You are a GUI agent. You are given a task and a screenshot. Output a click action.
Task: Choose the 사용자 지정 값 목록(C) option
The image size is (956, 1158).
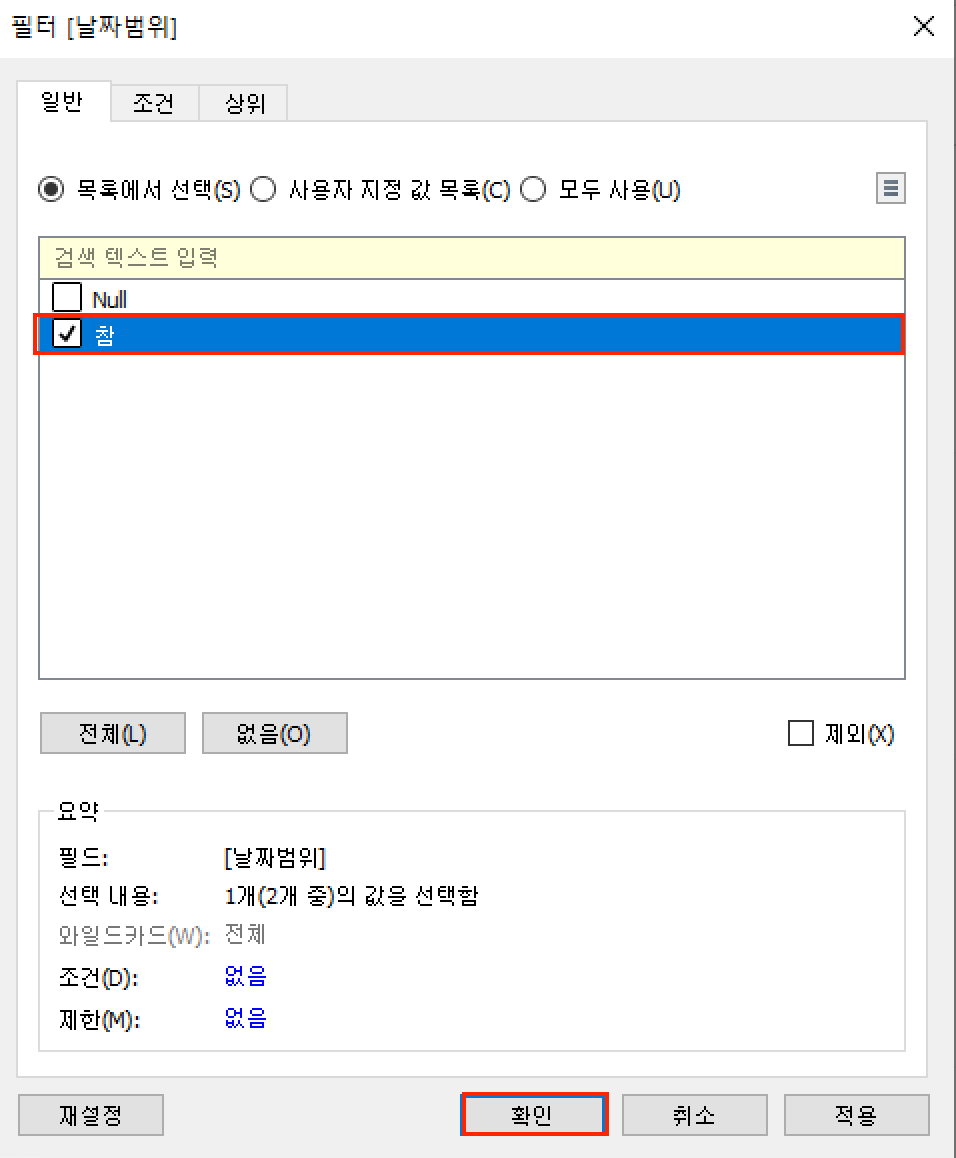click(263, 190)
